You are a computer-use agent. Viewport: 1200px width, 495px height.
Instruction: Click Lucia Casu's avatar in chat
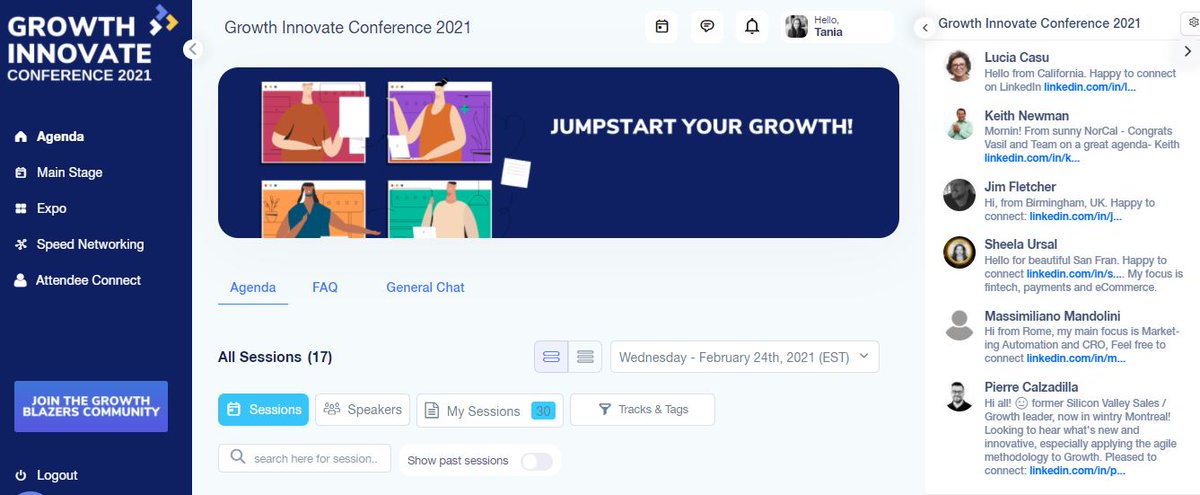coord(959,64)
